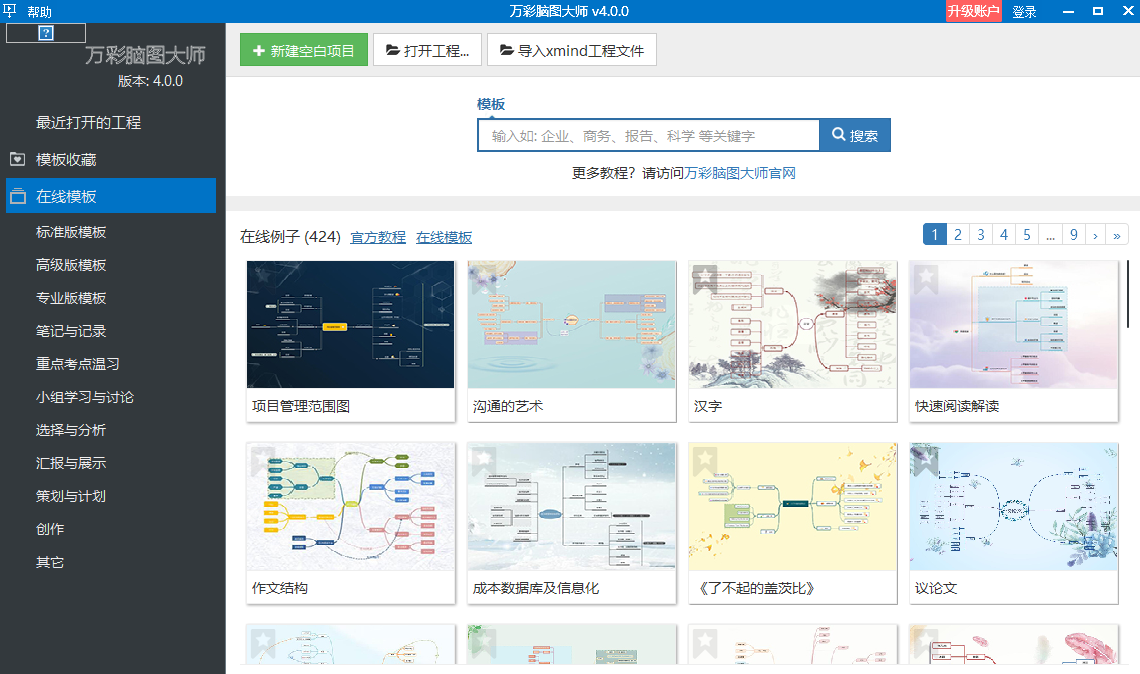This screenshot has width=1140, height=674.
Task: Toggle favorite star on 快速阅读解读 template
Action: [926, 277]
